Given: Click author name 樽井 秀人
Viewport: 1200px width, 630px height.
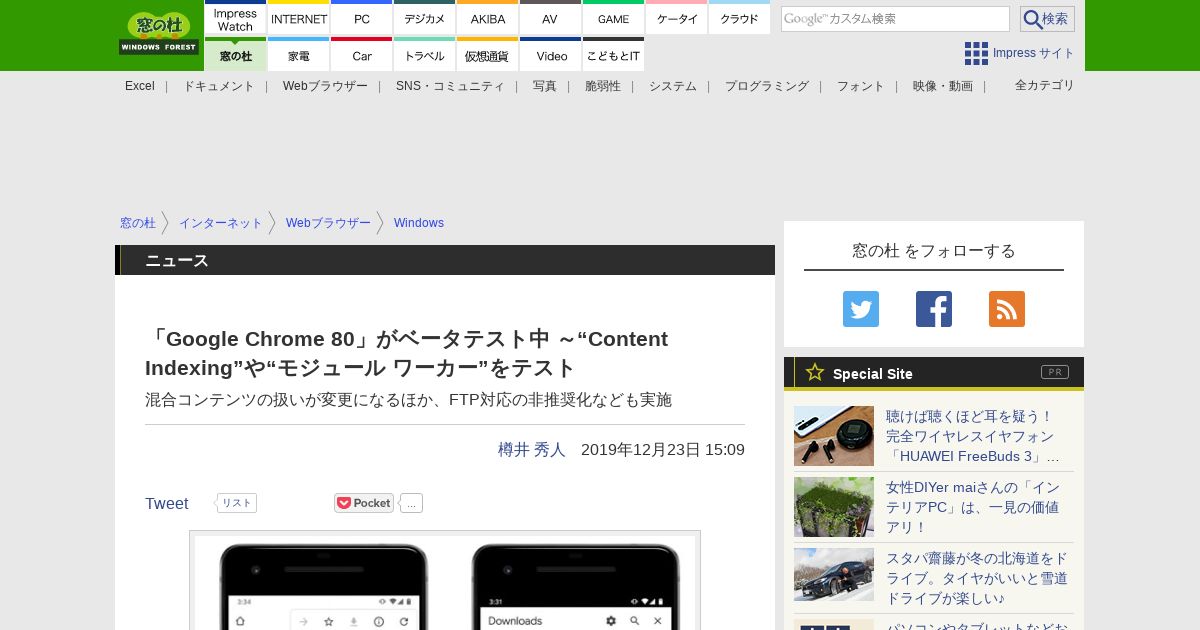Looking at the screenshot, I should [x=532, y=450].
